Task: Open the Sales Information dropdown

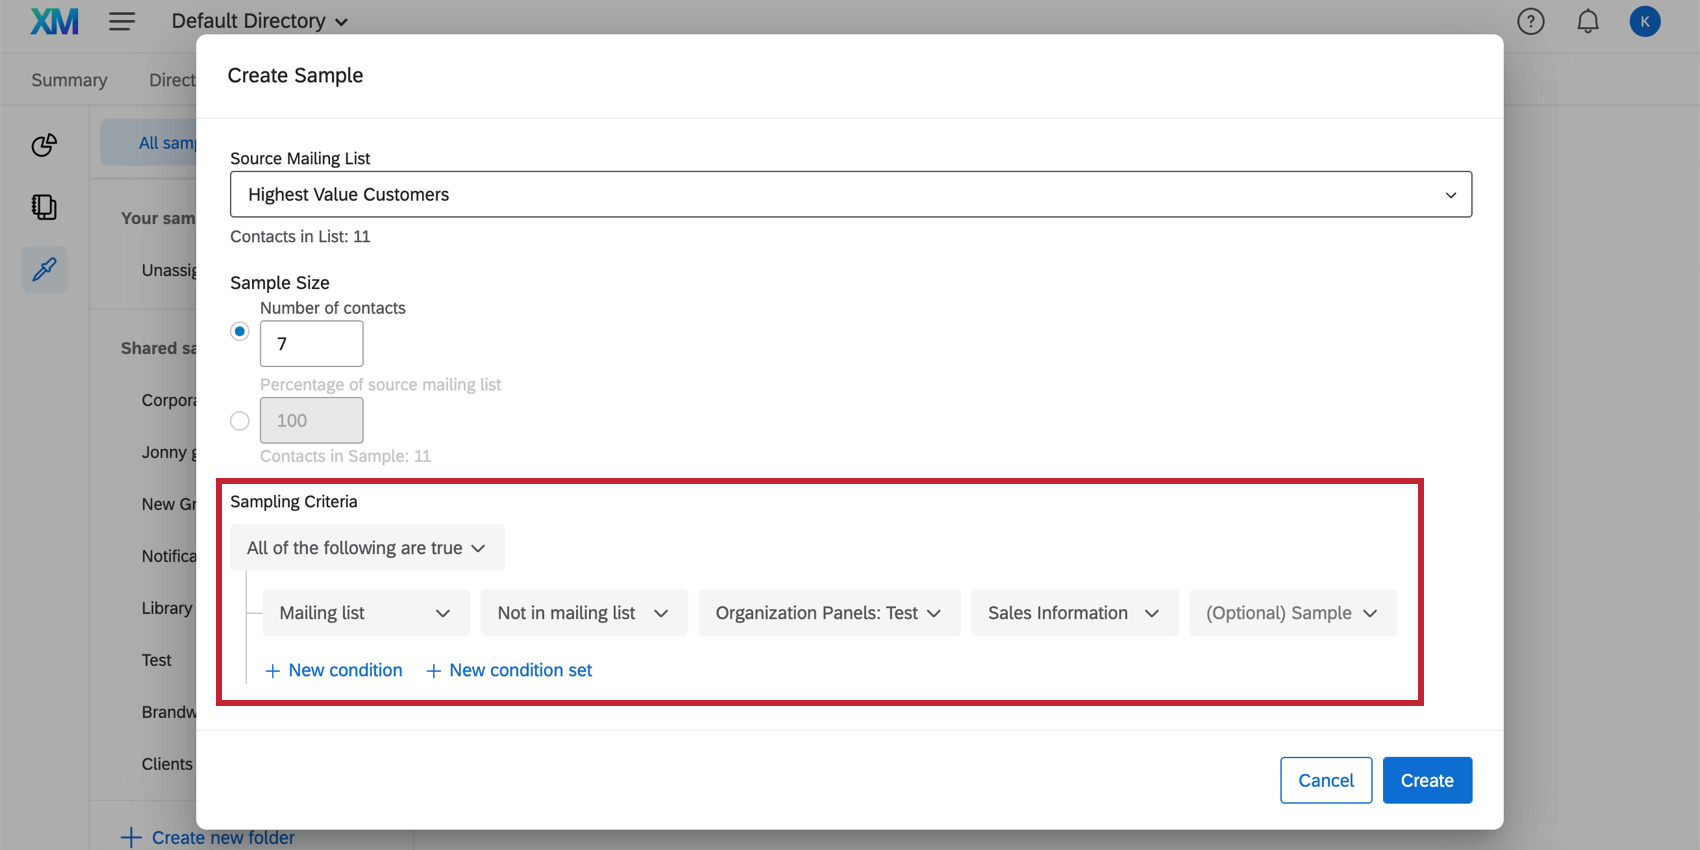Action: click(1075, 613)
